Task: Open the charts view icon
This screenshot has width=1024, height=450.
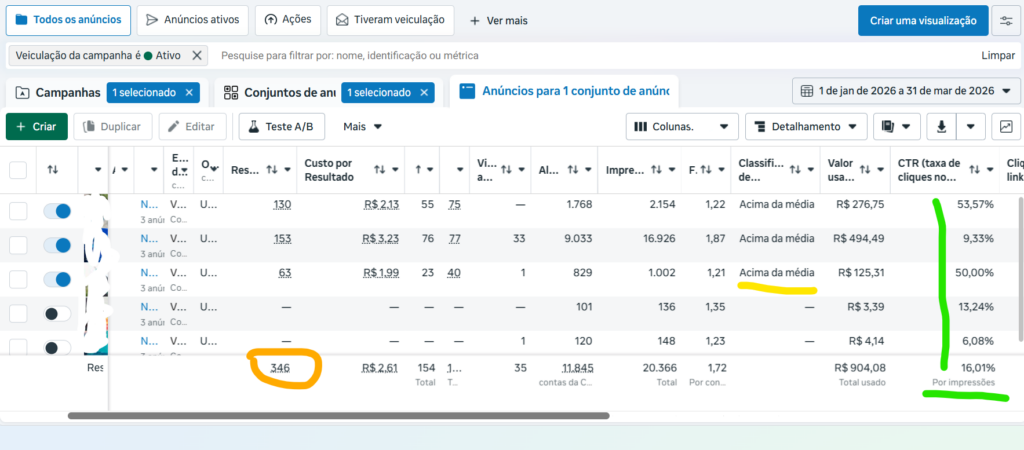Action: [1006, 127]
